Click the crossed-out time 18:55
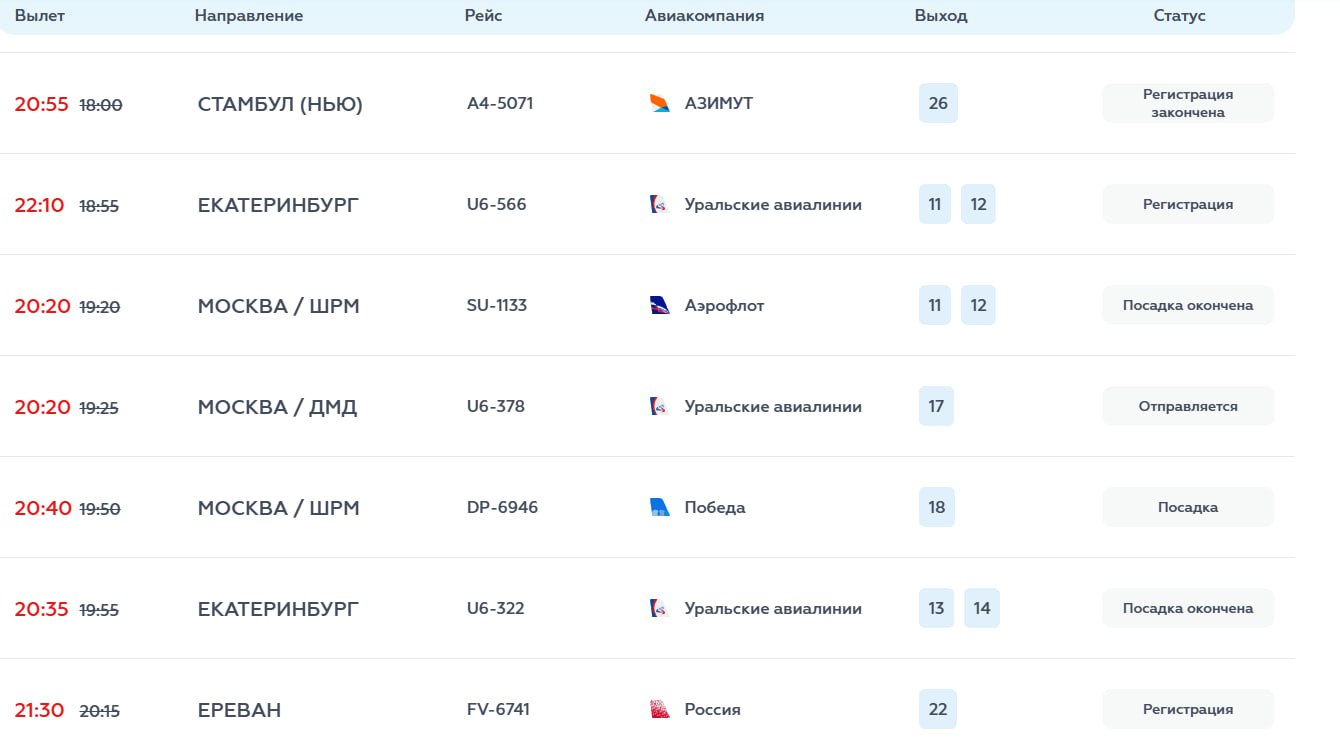This screenshot has width=1340, height=747. click(x=99, y=206)
